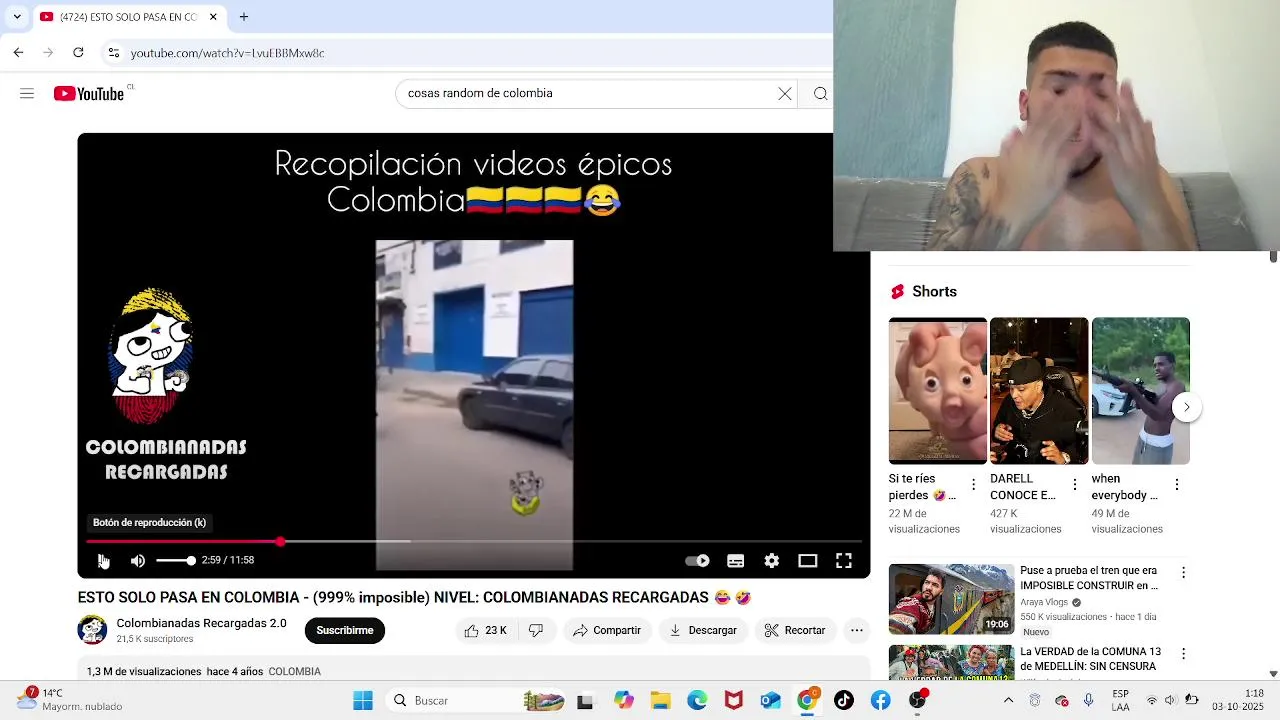Image resolution: width=1280 pixels, height=720 pixels.
Task: Like the video (23 K)
Action: [x=484, y=630]
